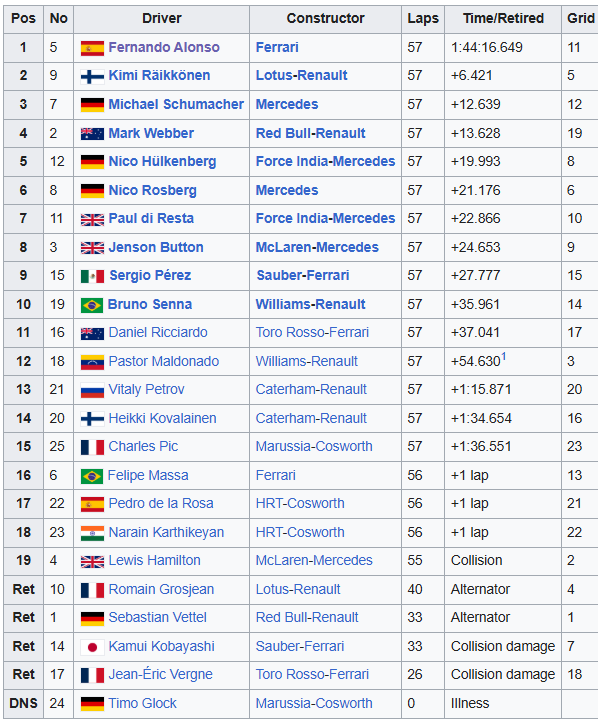Open the Lewis Hamilton link
This screenshot has width=598, height=719.
(155, 560)
